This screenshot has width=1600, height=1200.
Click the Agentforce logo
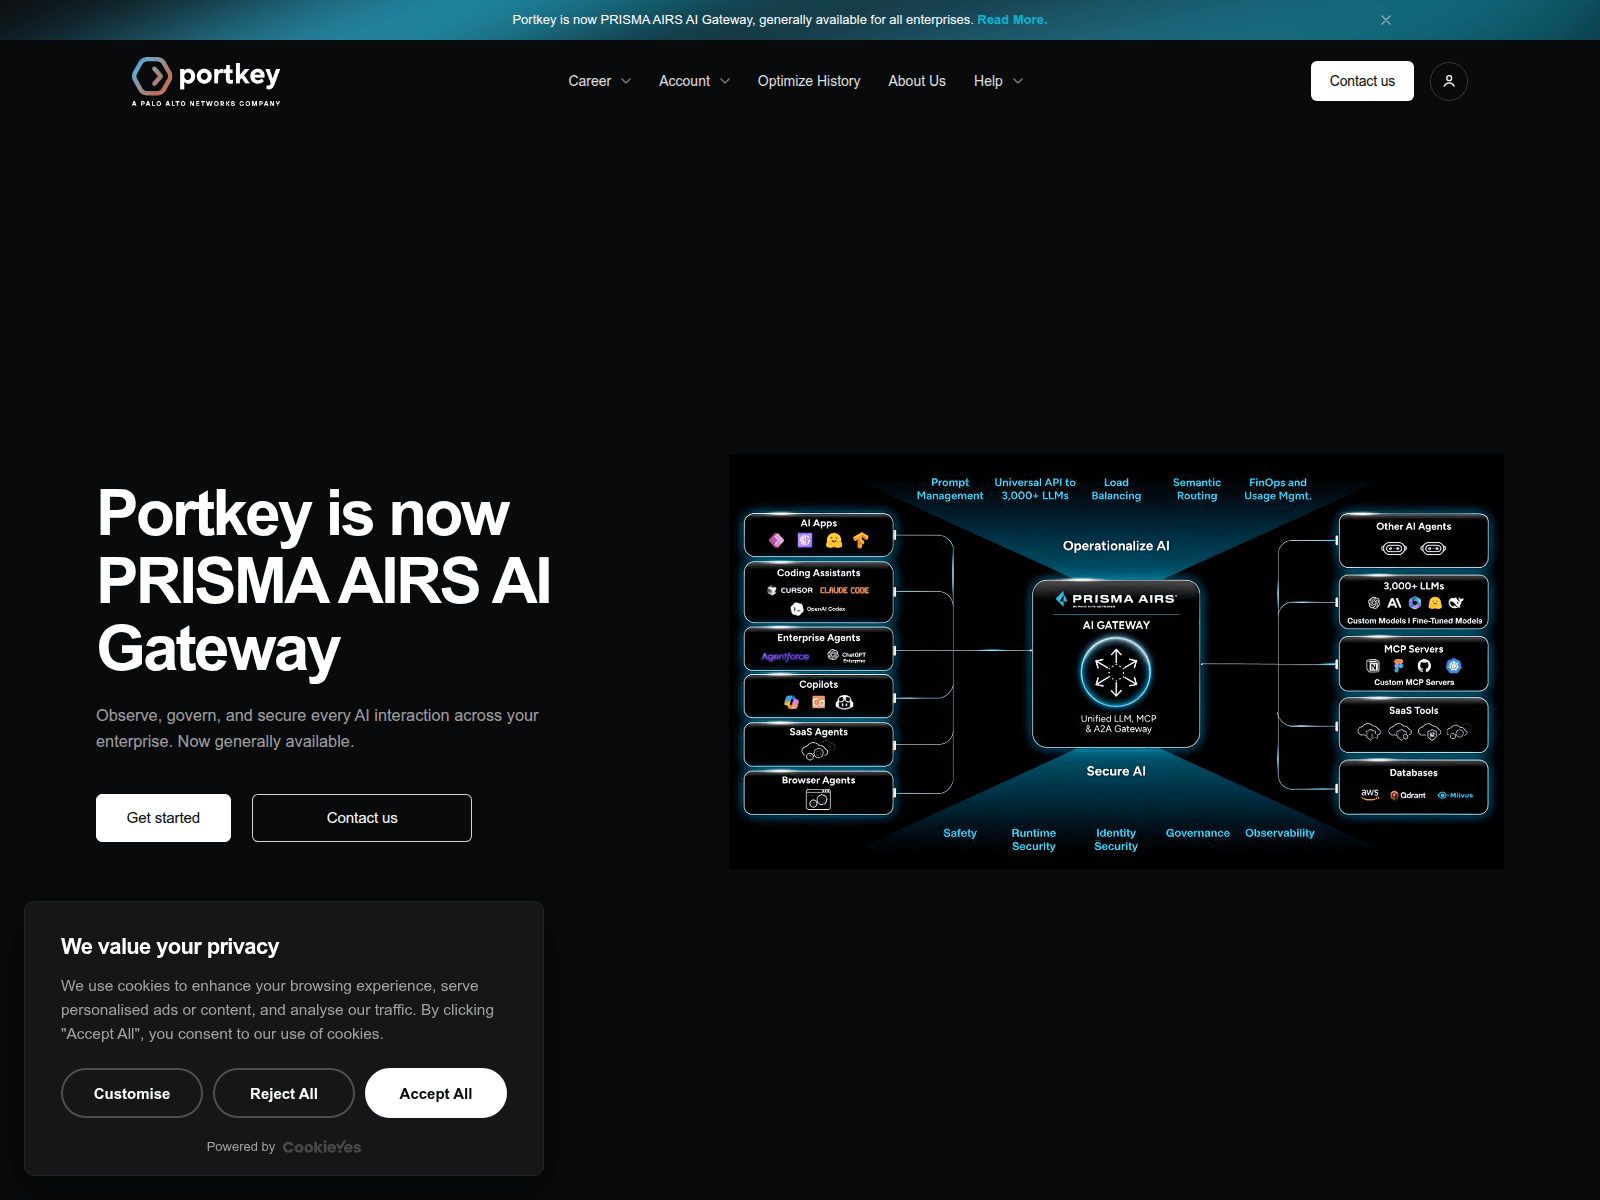click(785, 656)
